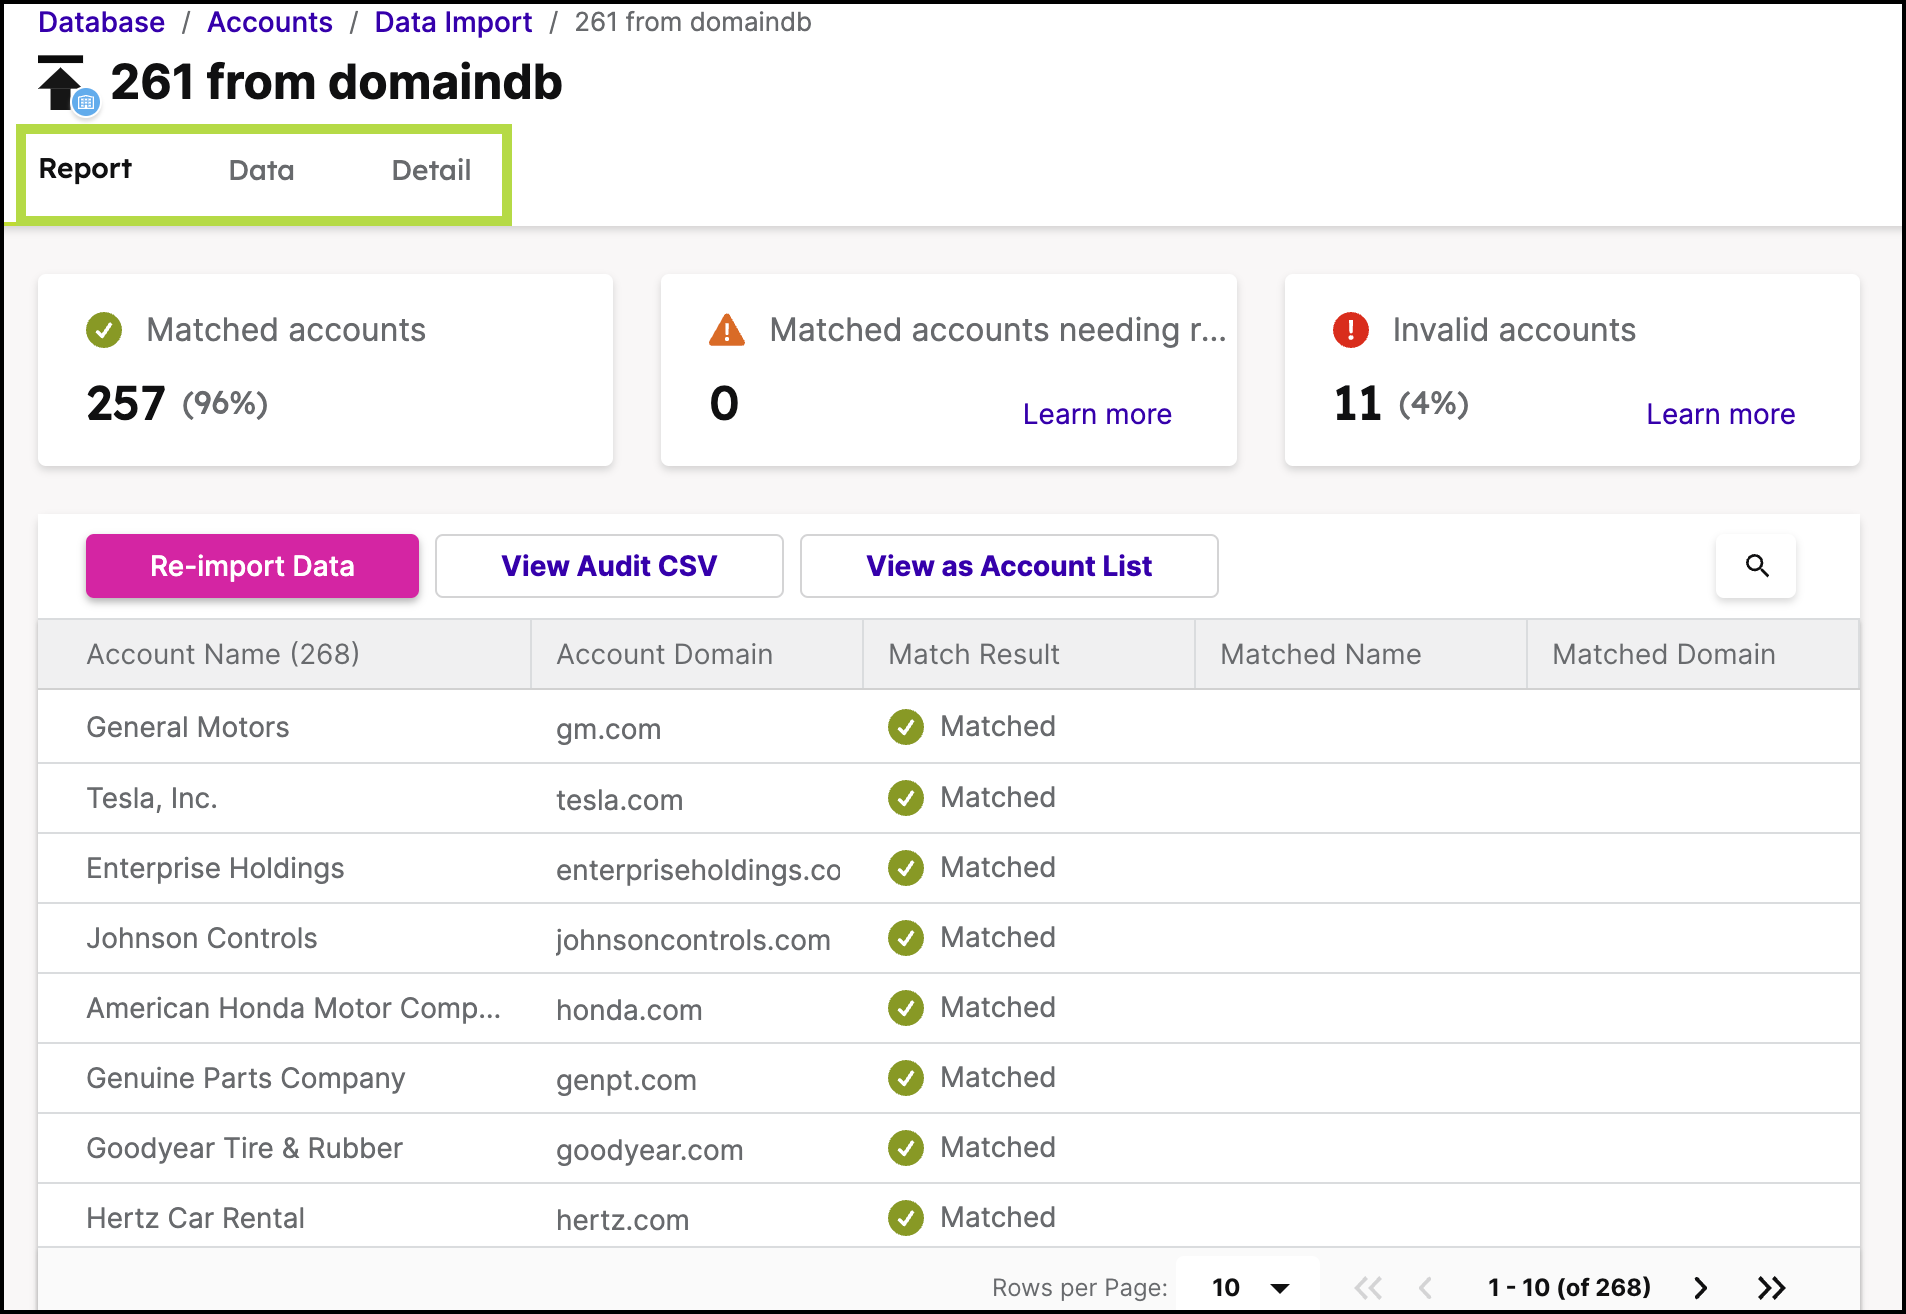Select Genuine Parts Company account name

pyautogui.click(x=246, y=1078)
